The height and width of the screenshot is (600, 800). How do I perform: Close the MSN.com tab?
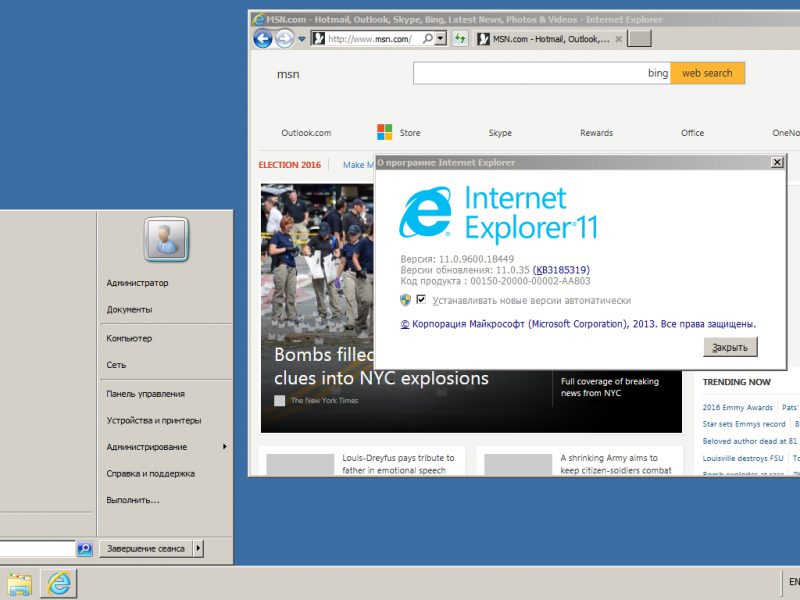(618, 39)
